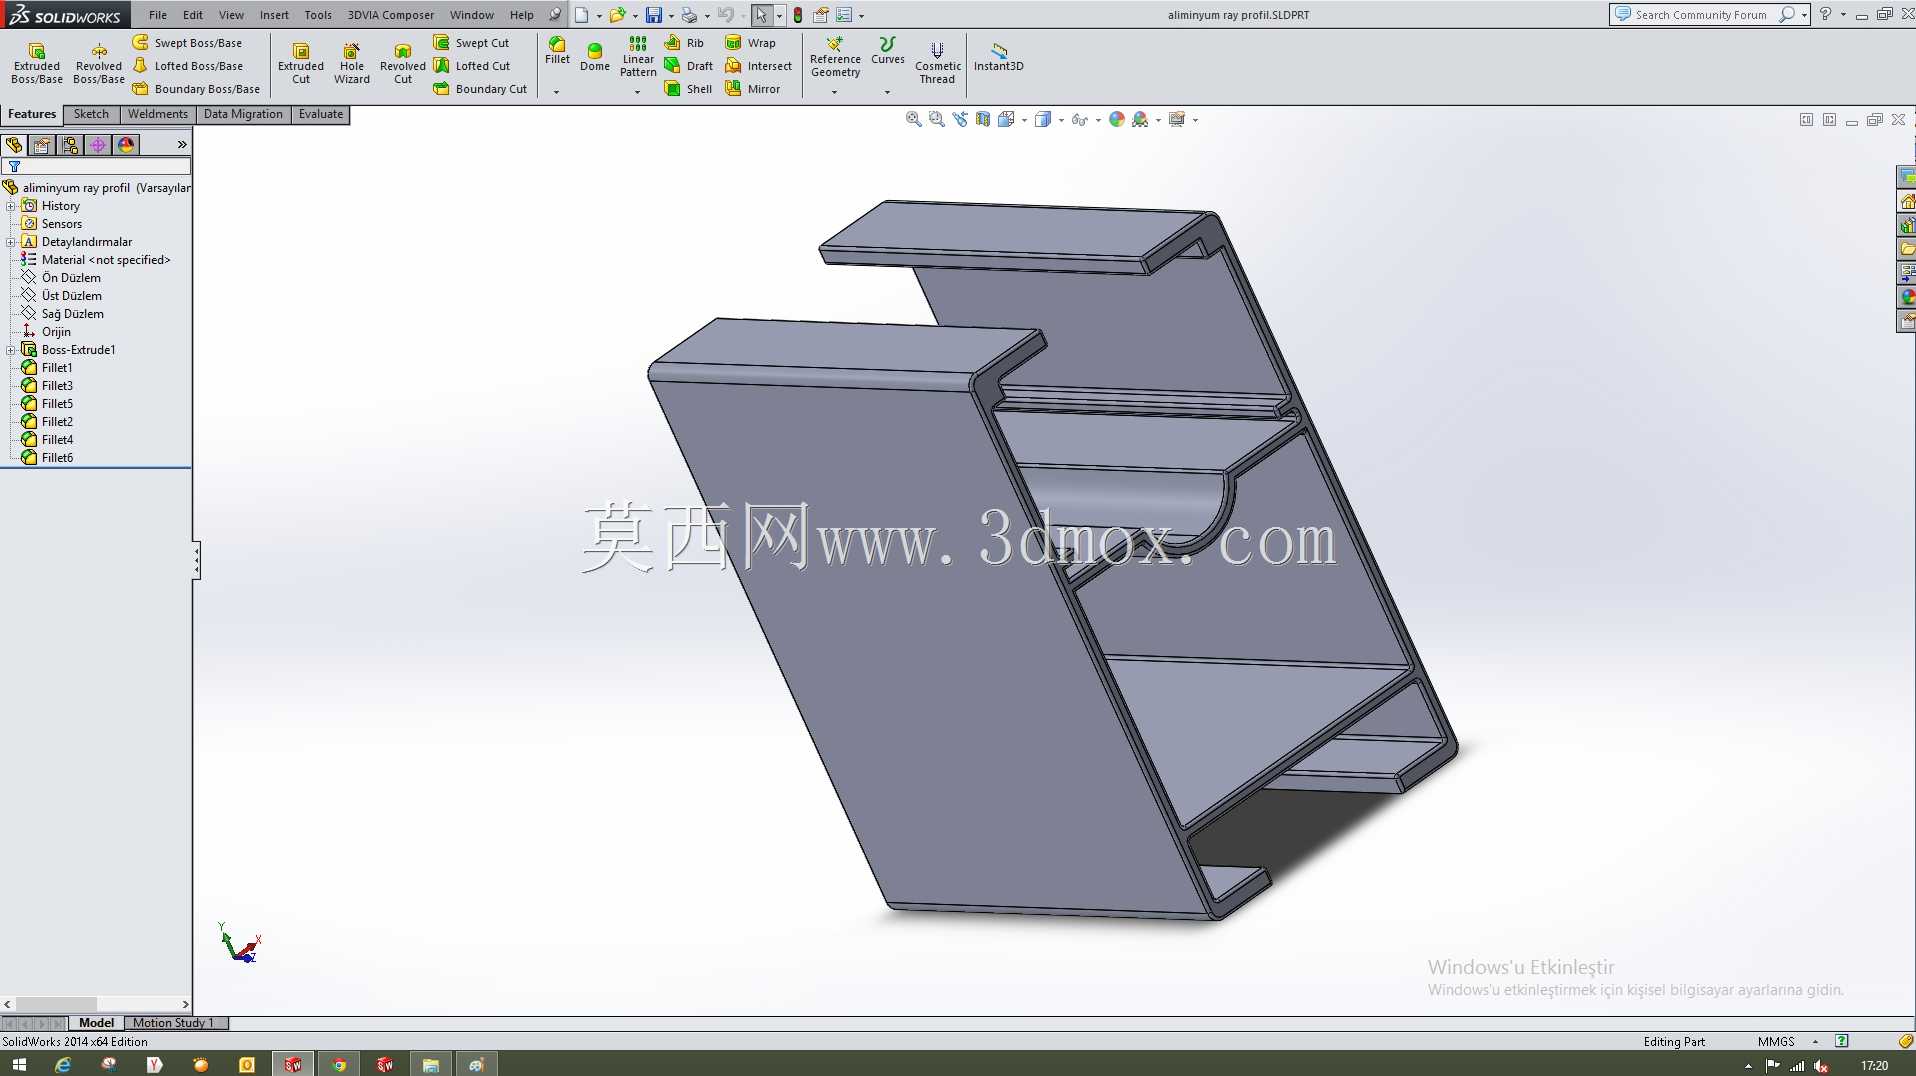Select the Dome tool

[x=595, y=56]
